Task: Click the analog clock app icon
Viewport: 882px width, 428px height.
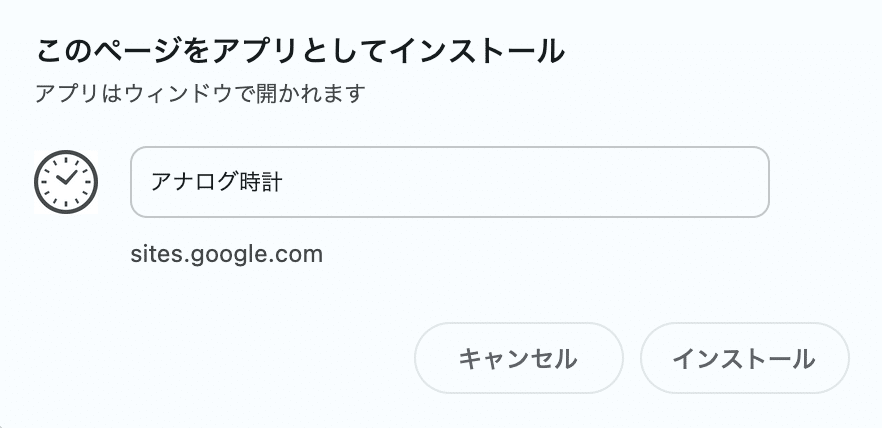Action: 66,182
